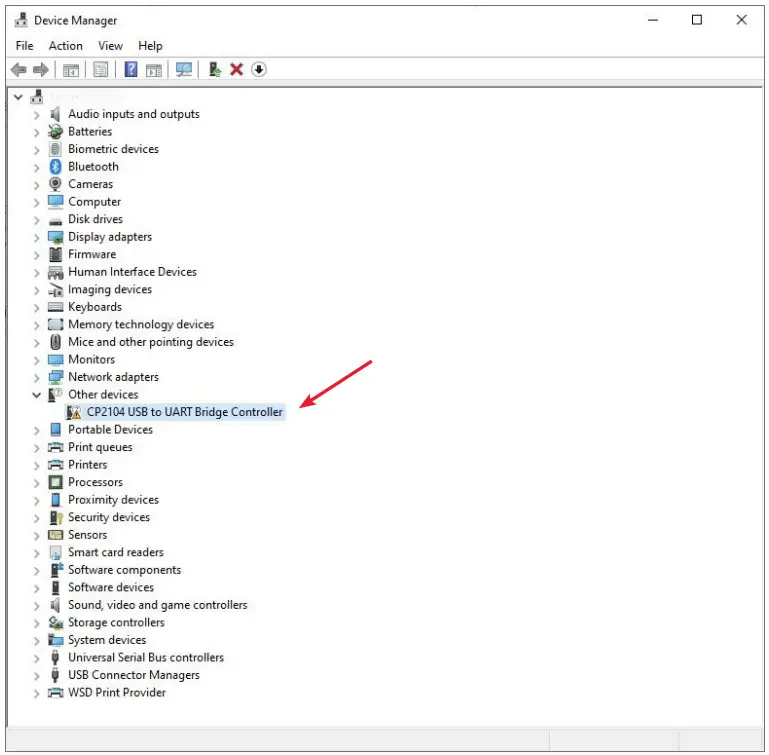Click Mice and other pointing devices icon
Screen dimensions: 769x755
coord(55,342)
